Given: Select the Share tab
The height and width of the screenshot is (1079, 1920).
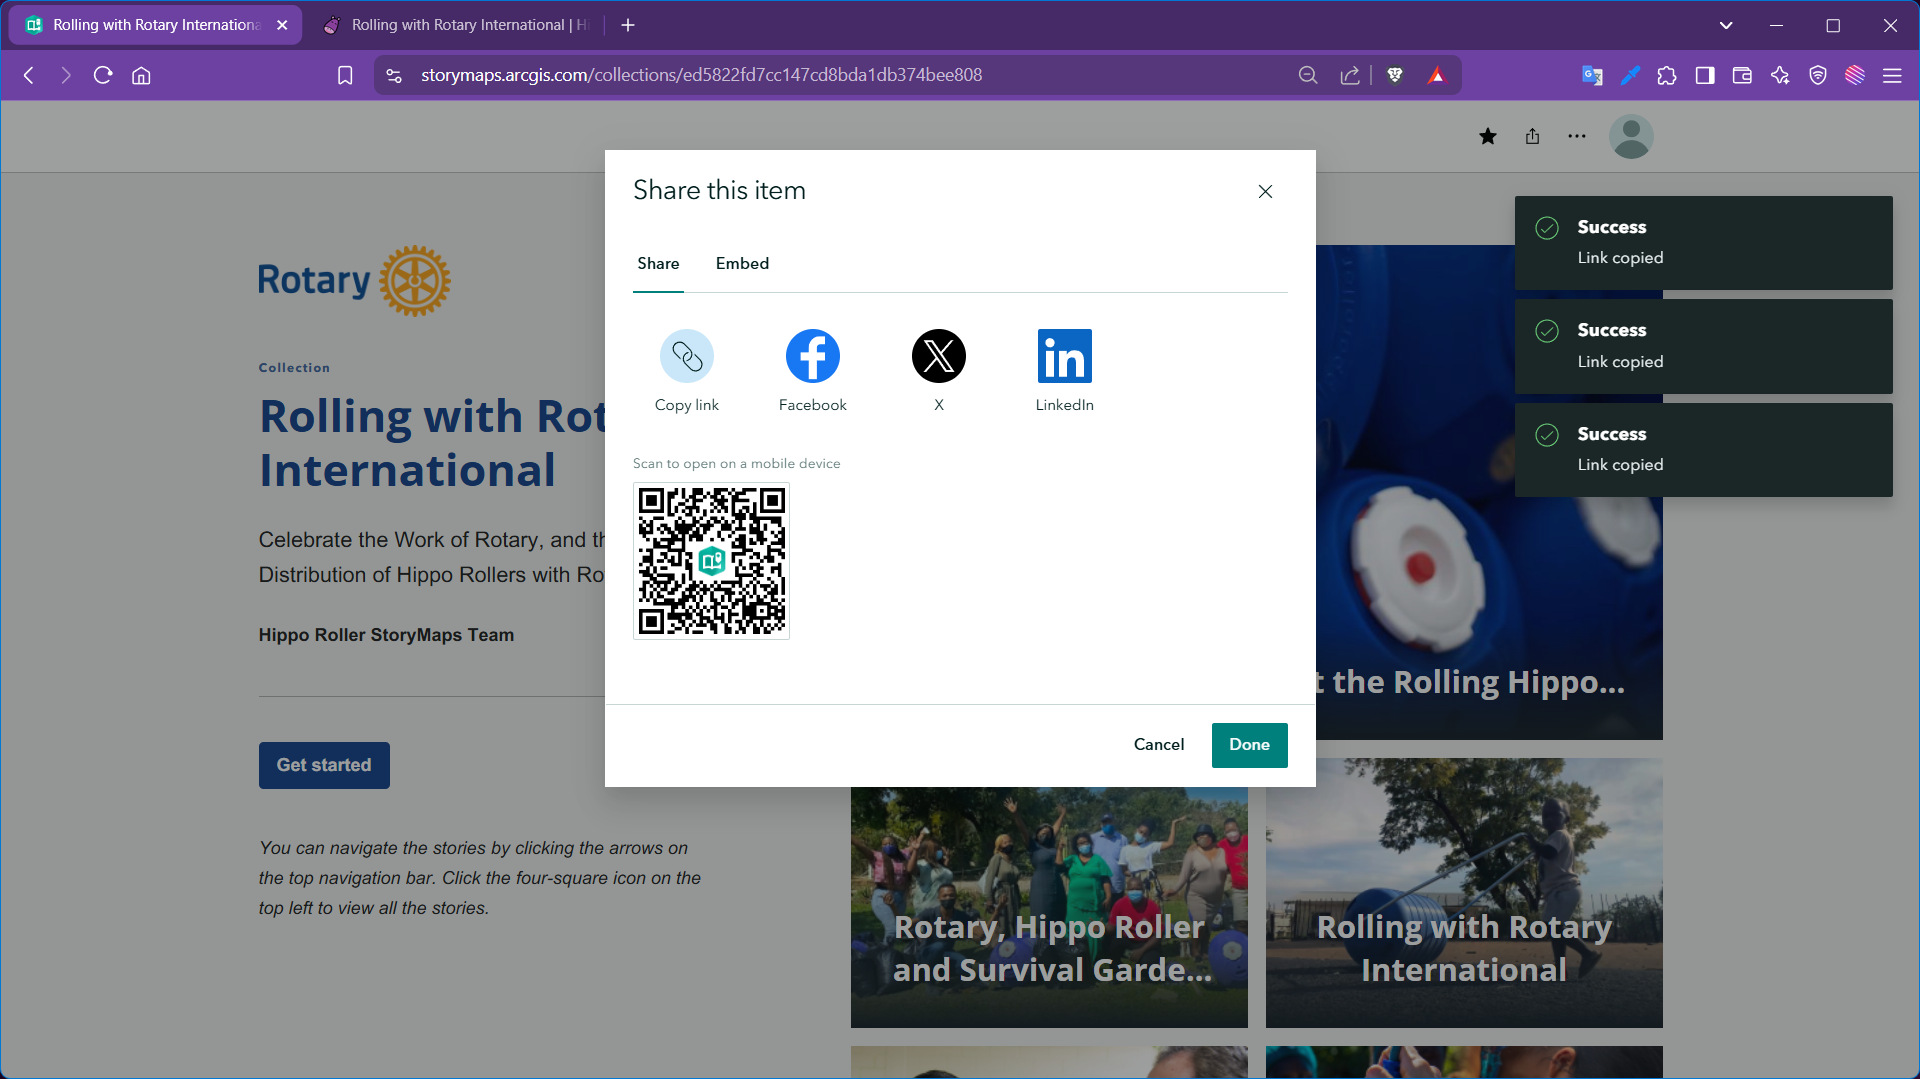Looking at the screenshot, I should click(658, 264).
